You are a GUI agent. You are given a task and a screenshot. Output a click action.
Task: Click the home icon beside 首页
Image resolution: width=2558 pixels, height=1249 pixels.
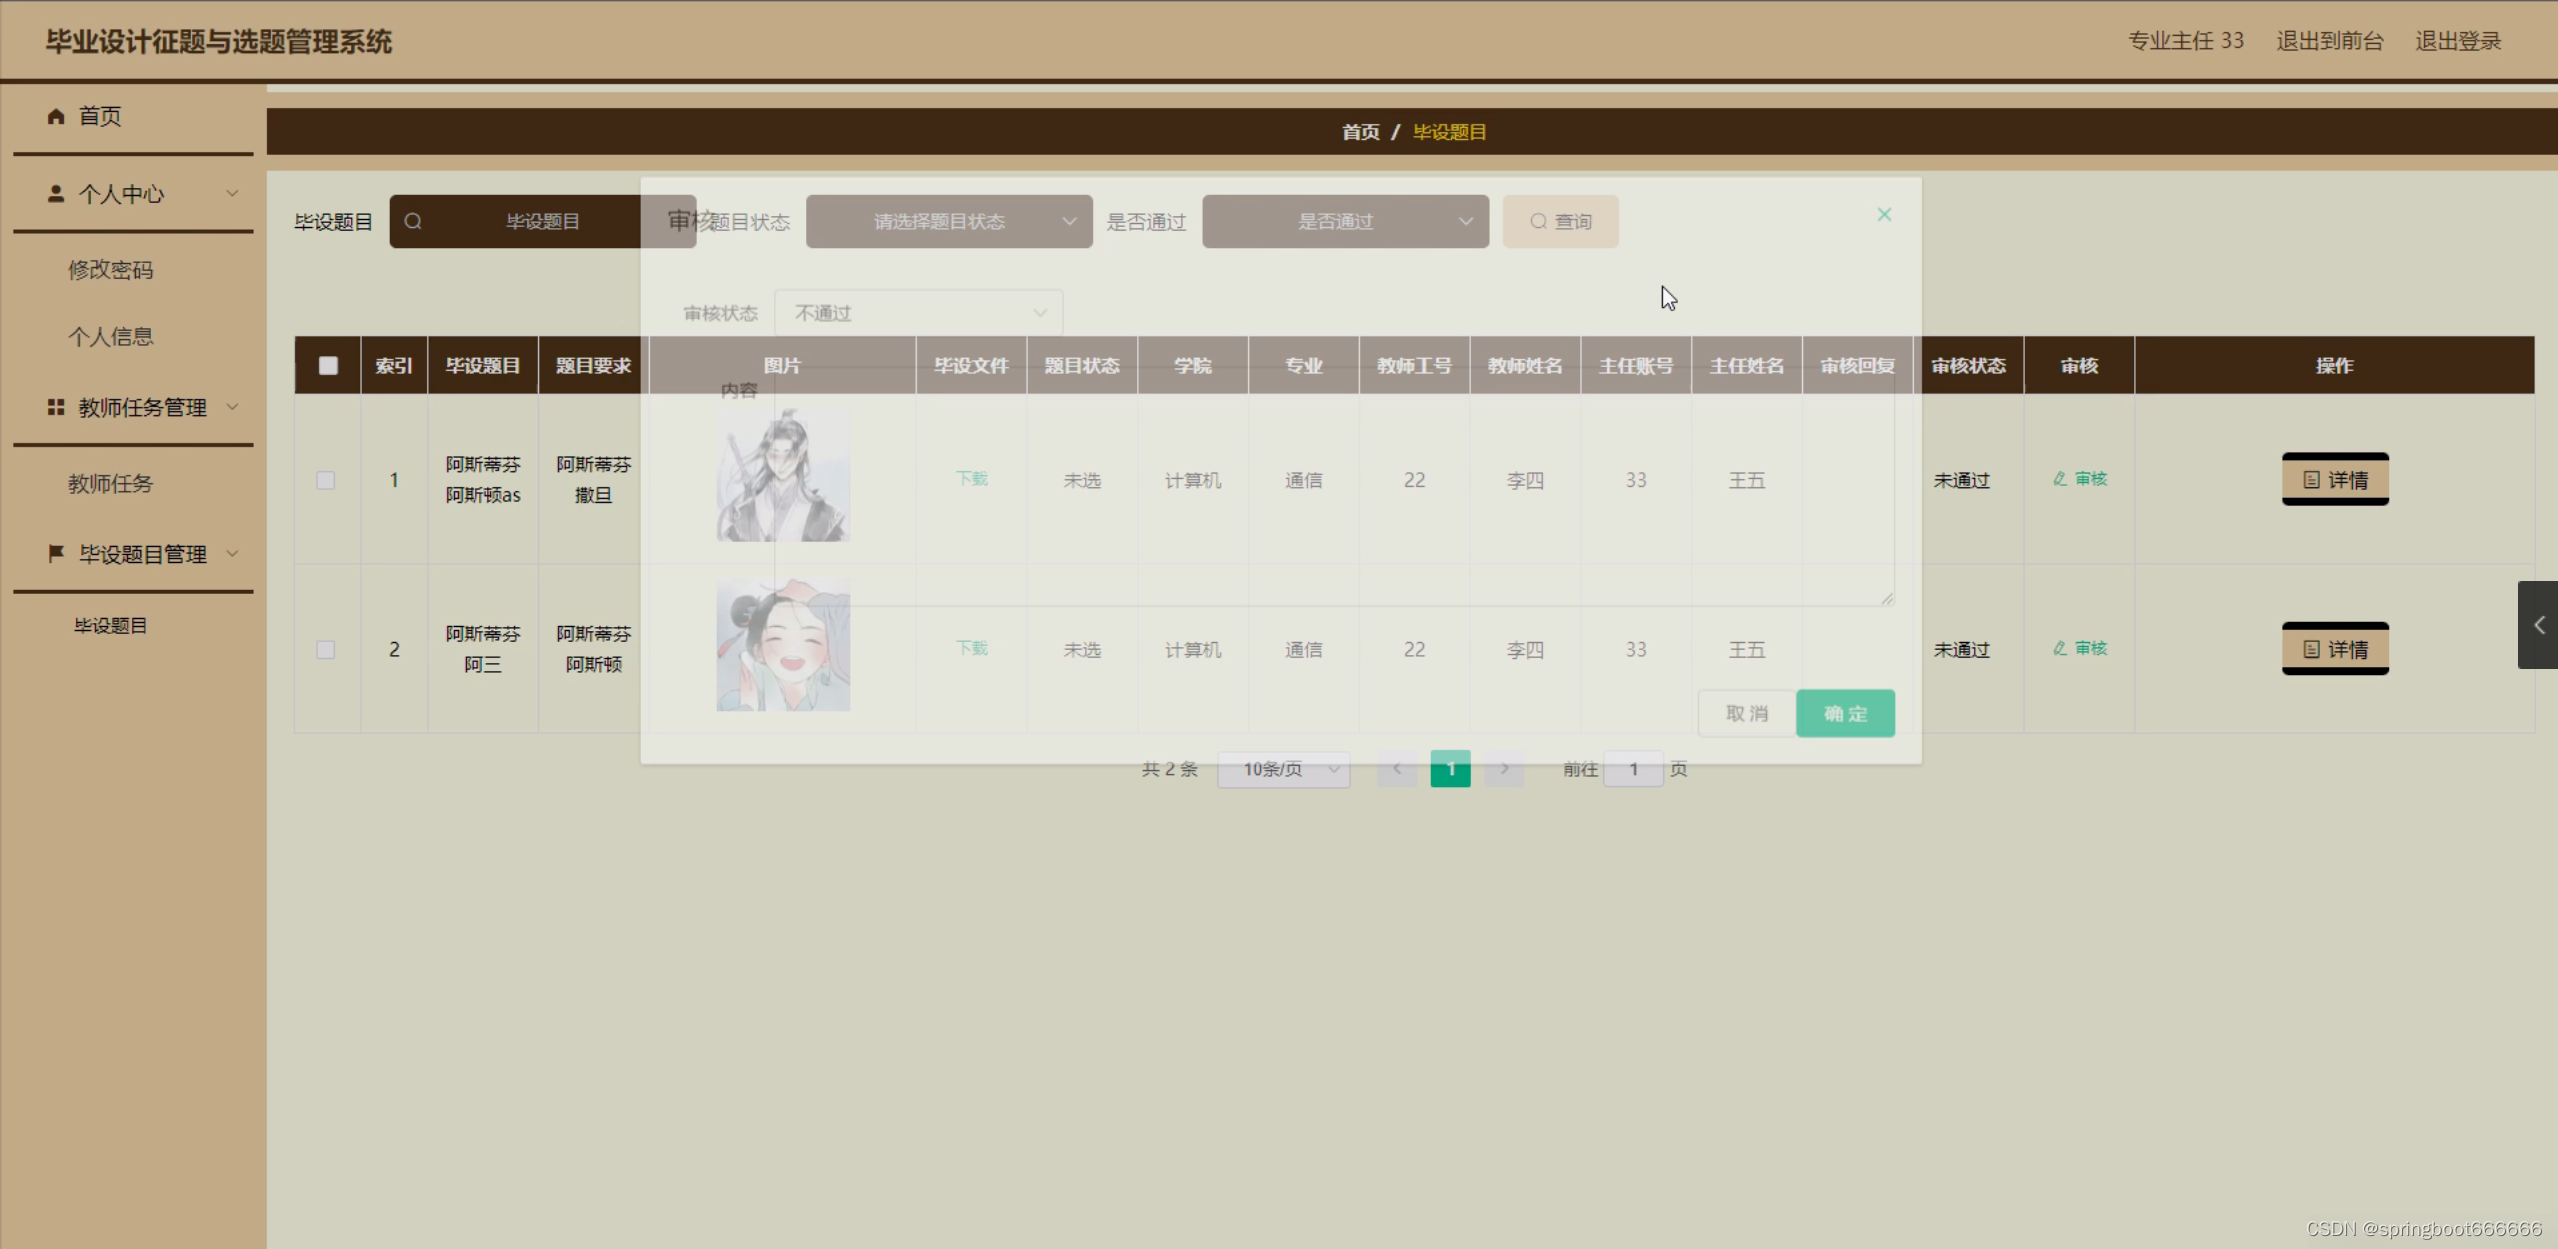pos(56,116)
